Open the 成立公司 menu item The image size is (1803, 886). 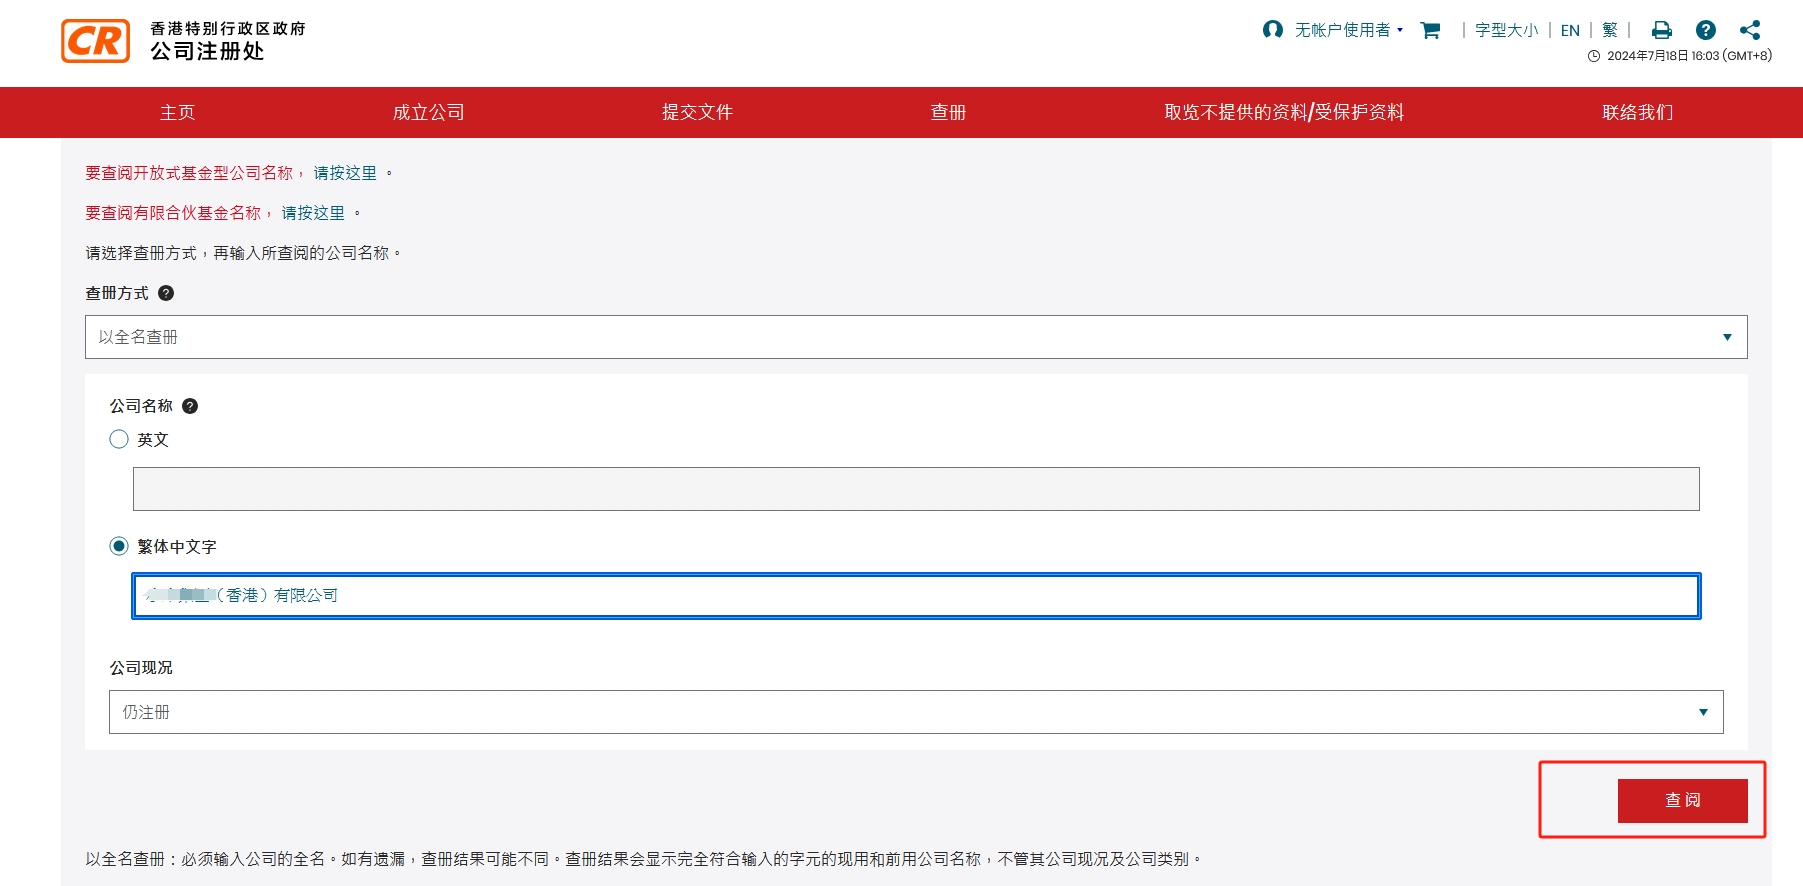pyautogui.click(x=428, y=112)
